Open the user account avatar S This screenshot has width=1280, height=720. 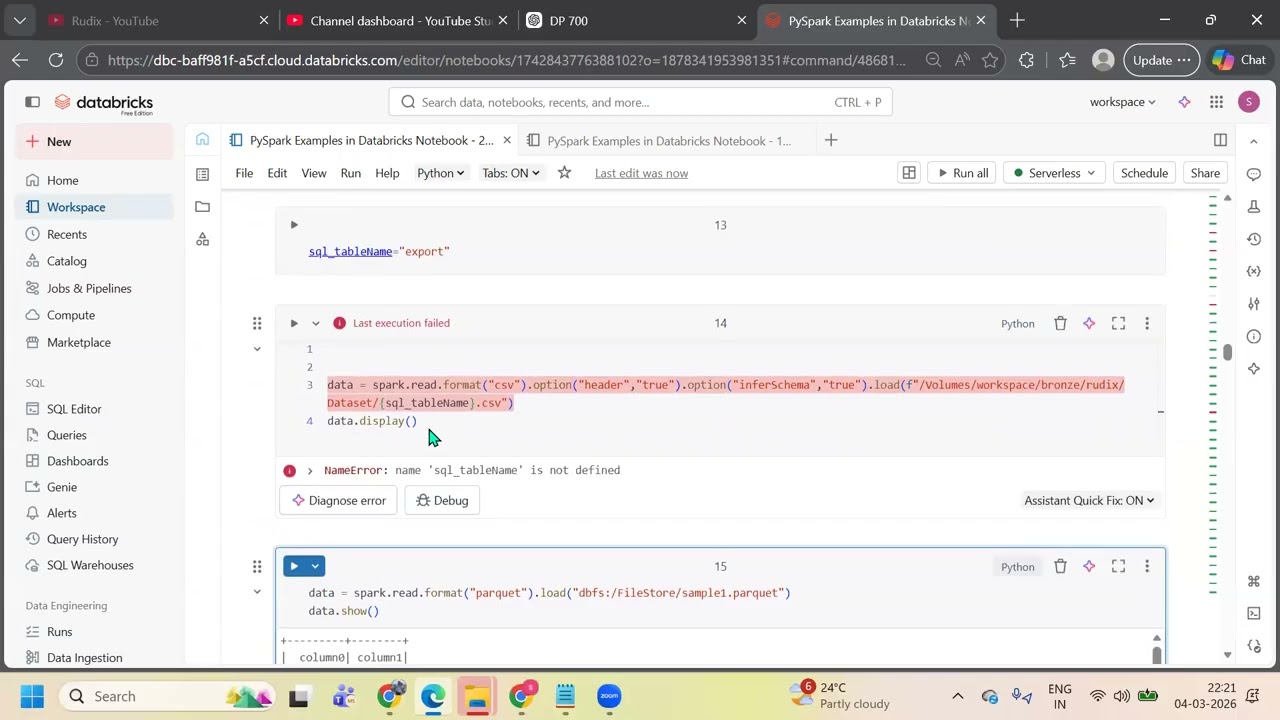(1248, 102)
